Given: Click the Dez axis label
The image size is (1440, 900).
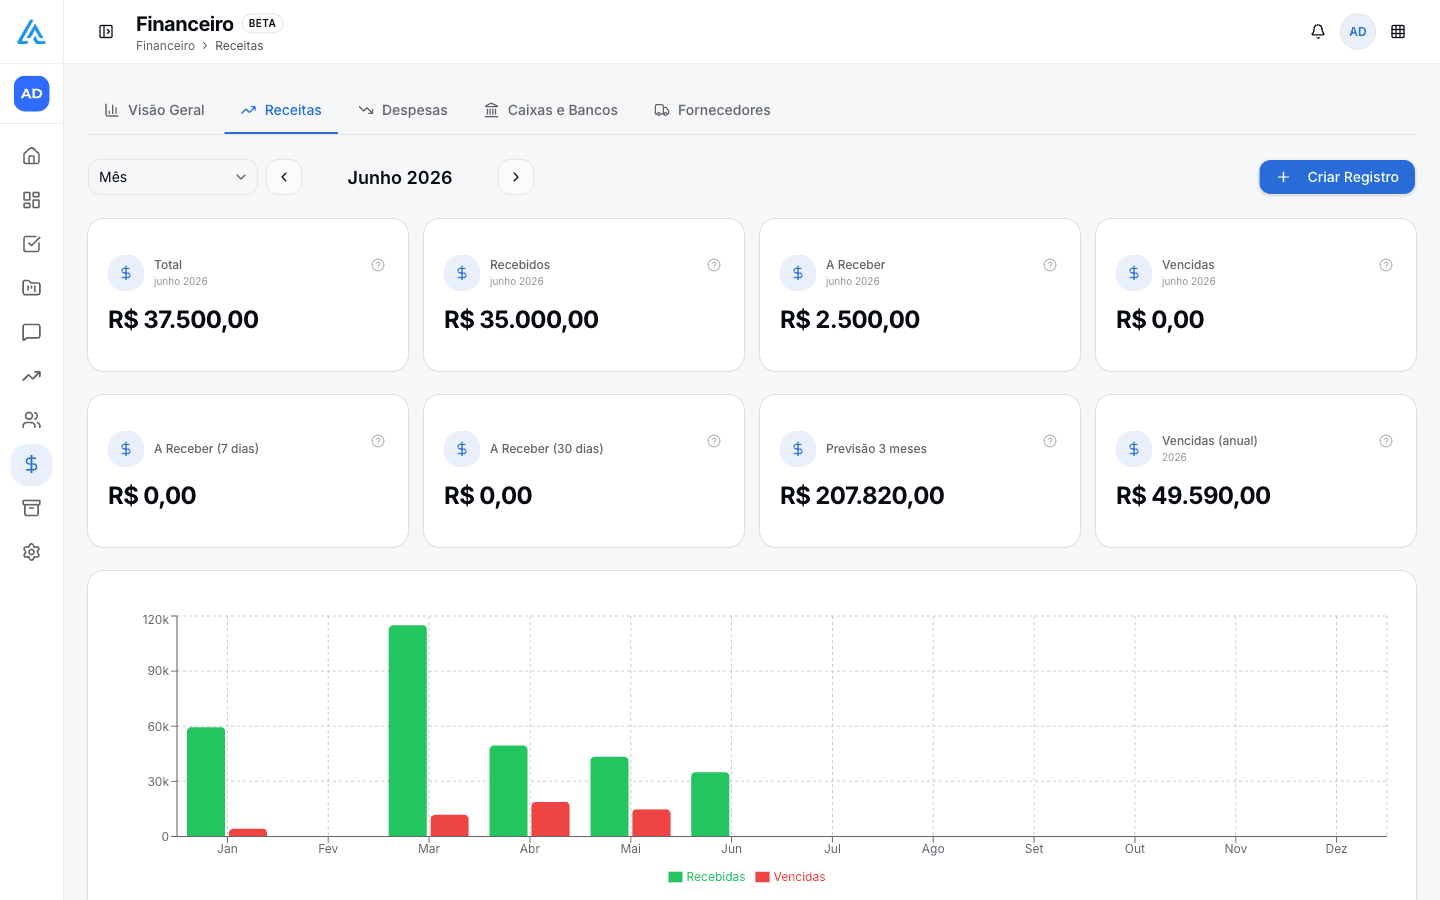Looking at the screenshot, I should [x=1336, y=849].
